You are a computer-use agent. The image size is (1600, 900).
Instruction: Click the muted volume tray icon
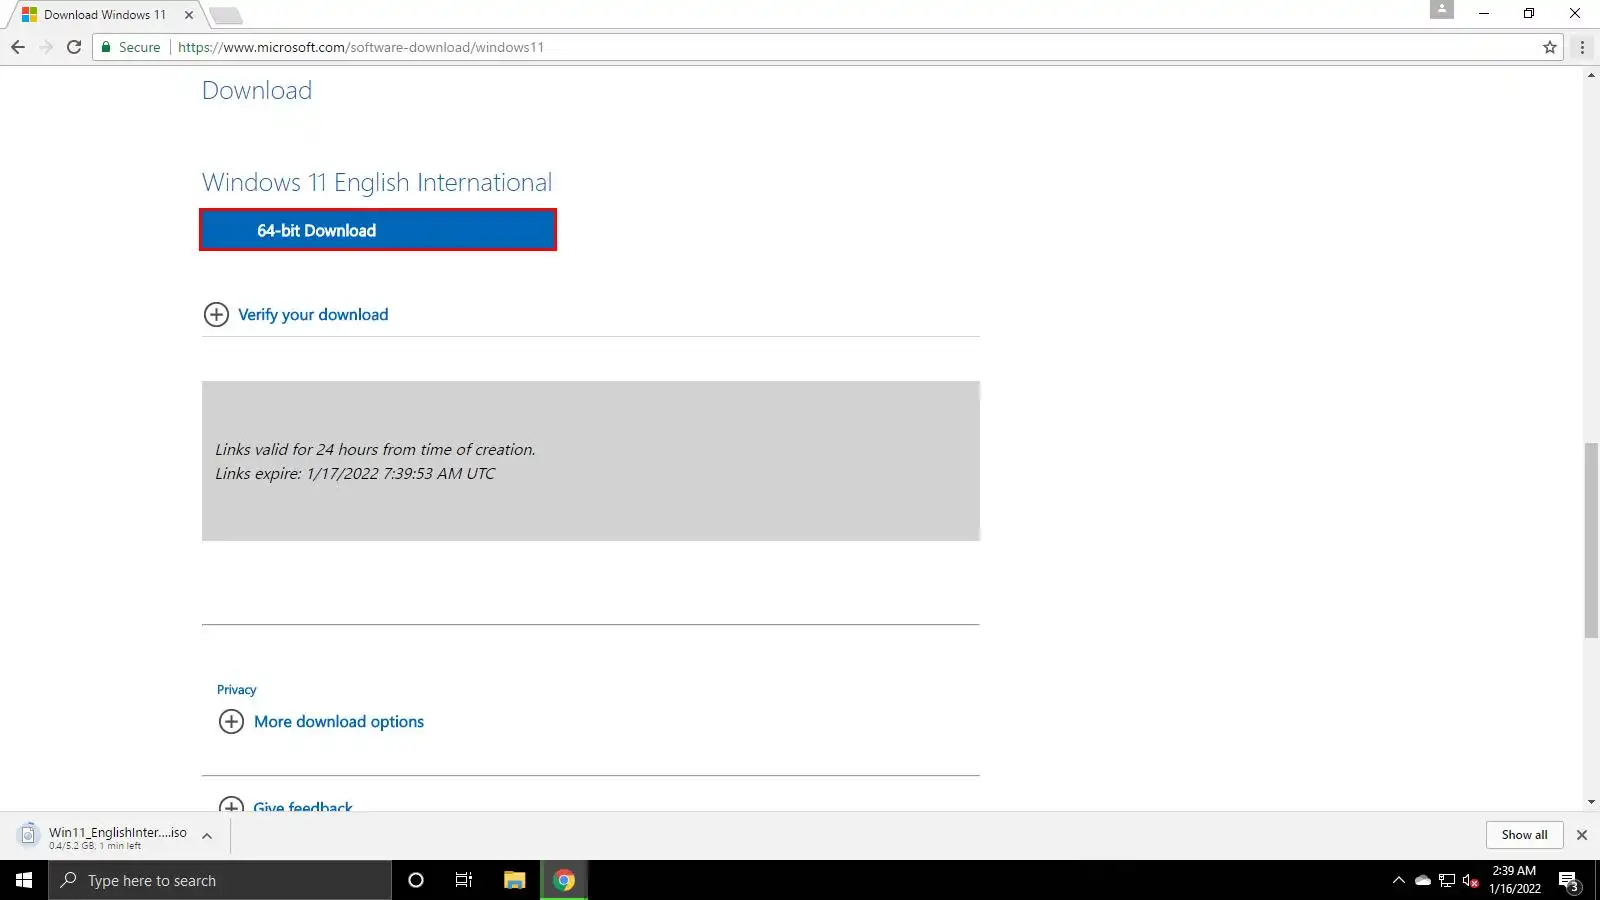[1470, 880]
